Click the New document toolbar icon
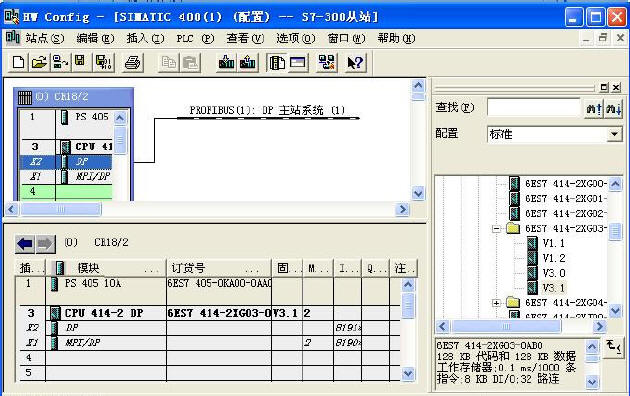This screenshot has height=396, width=630. (18, 63)
